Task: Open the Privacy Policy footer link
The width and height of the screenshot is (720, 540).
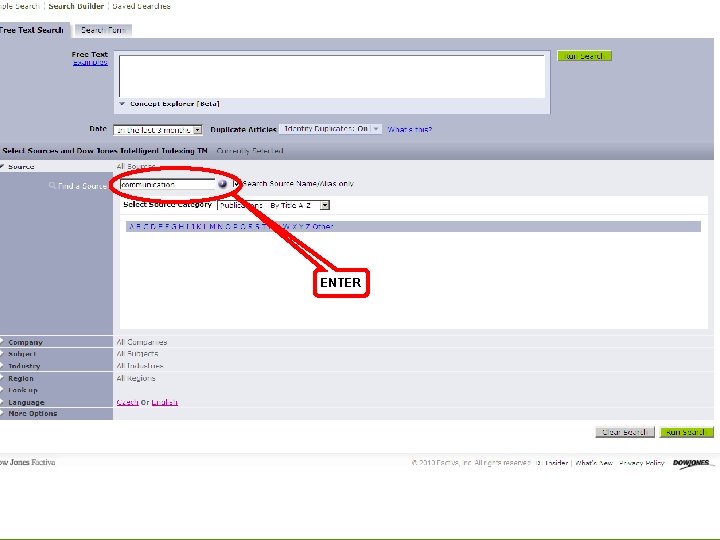Action: click(x=642, y=463)
